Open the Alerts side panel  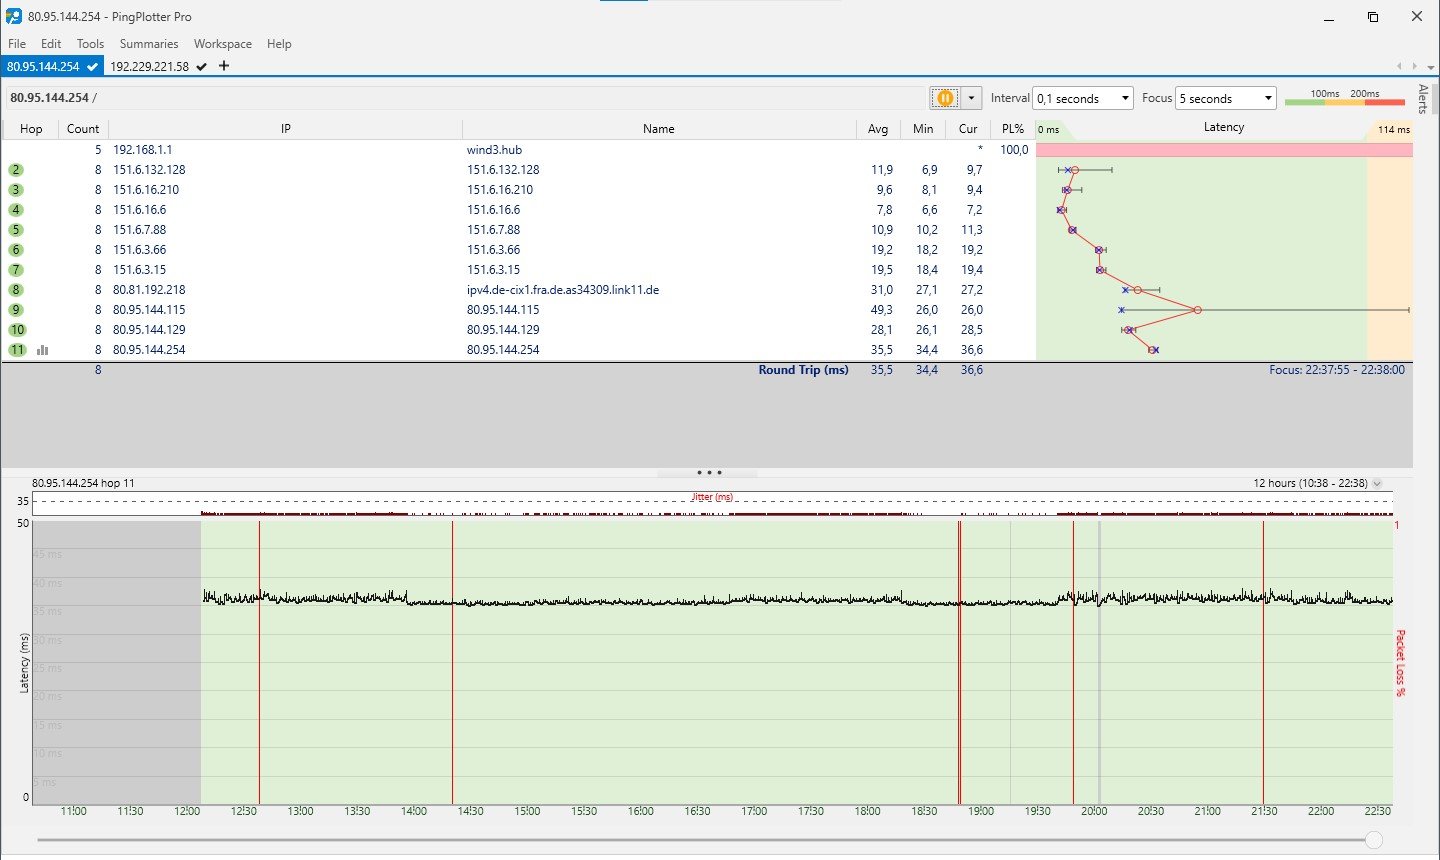(1423, 99)
